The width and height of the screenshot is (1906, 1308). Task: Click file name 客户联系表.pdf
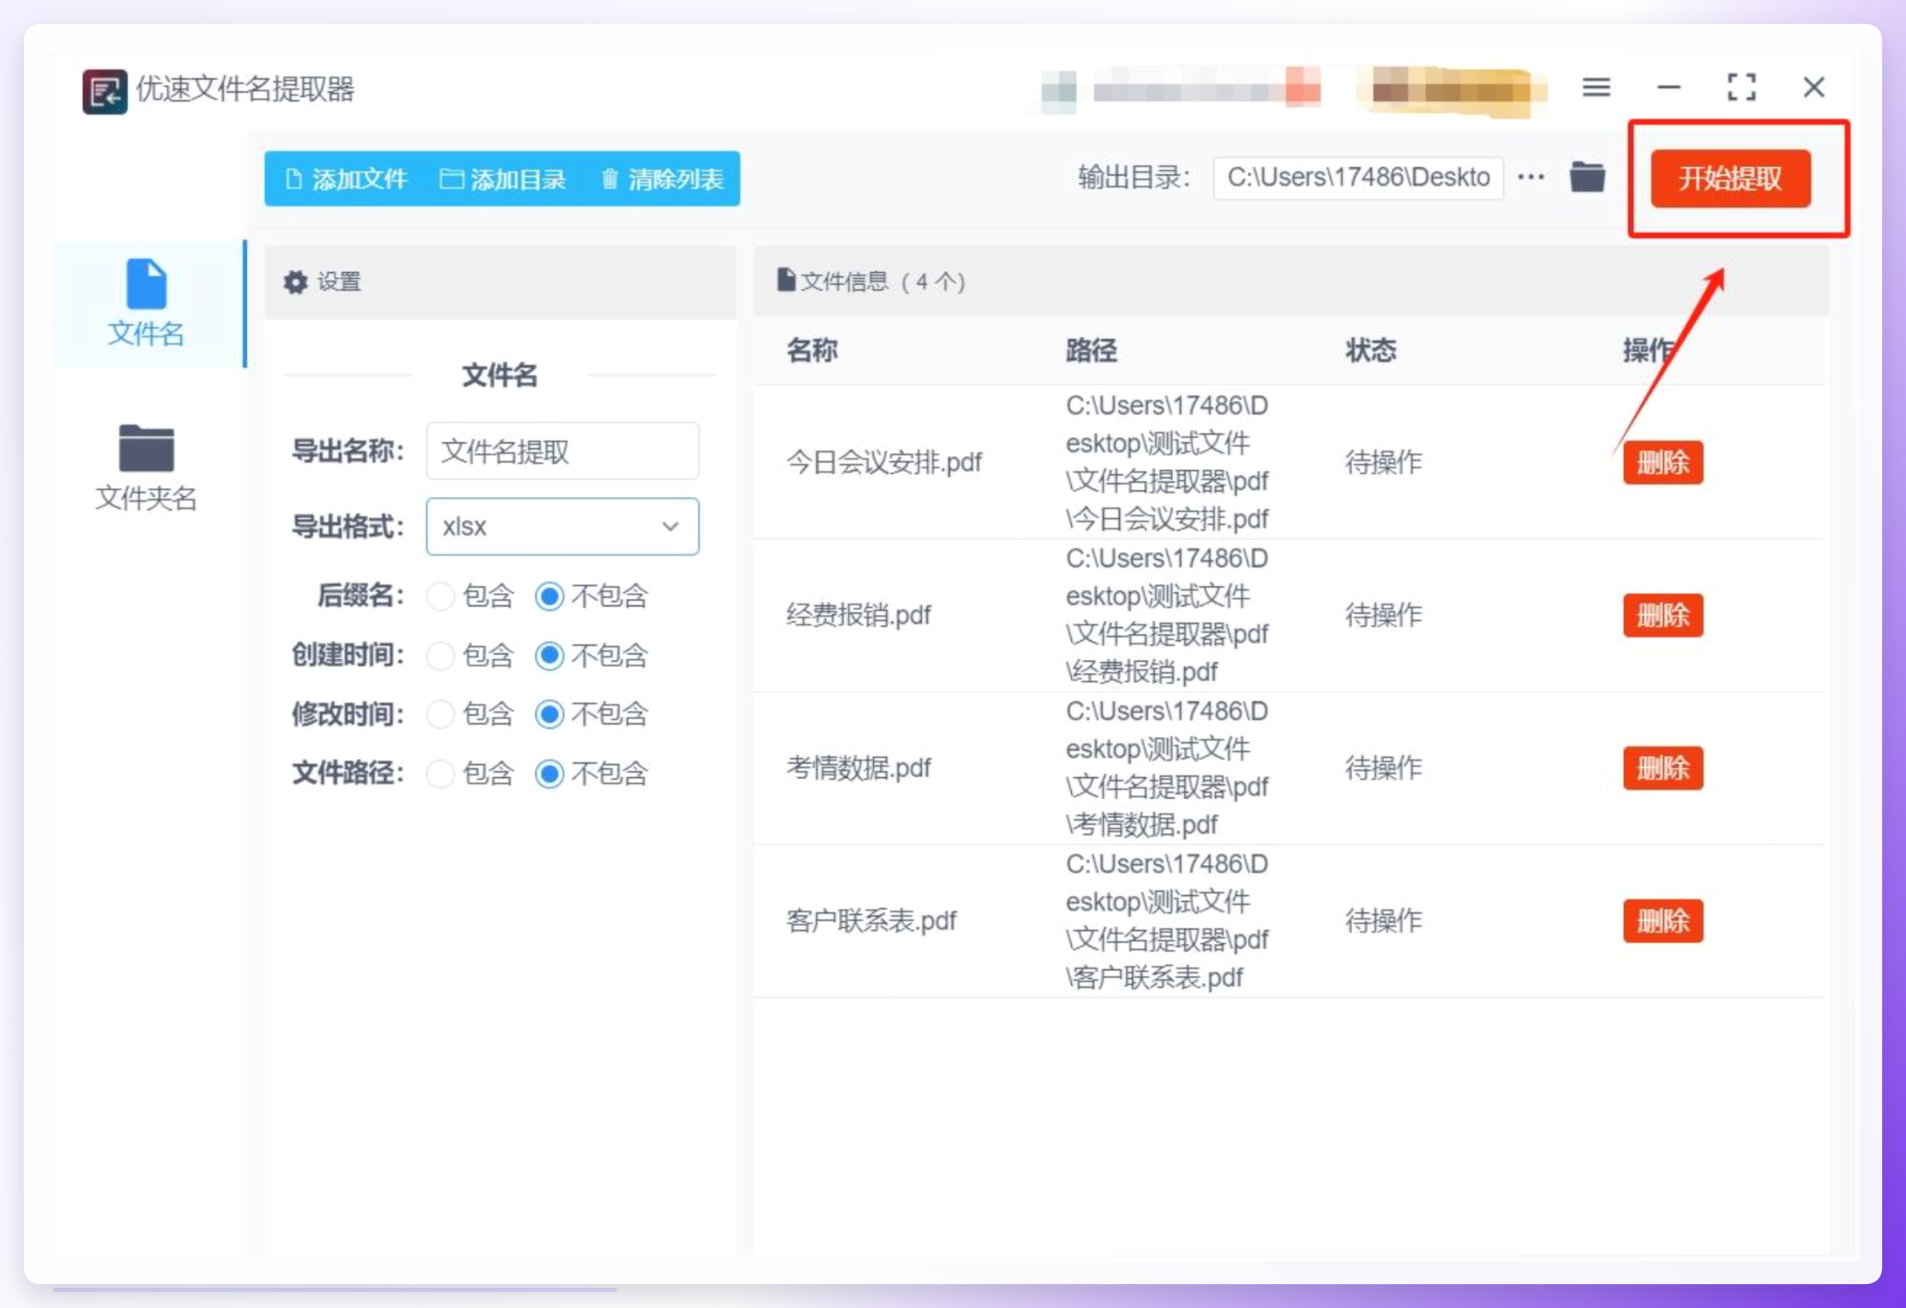[871, 921]
